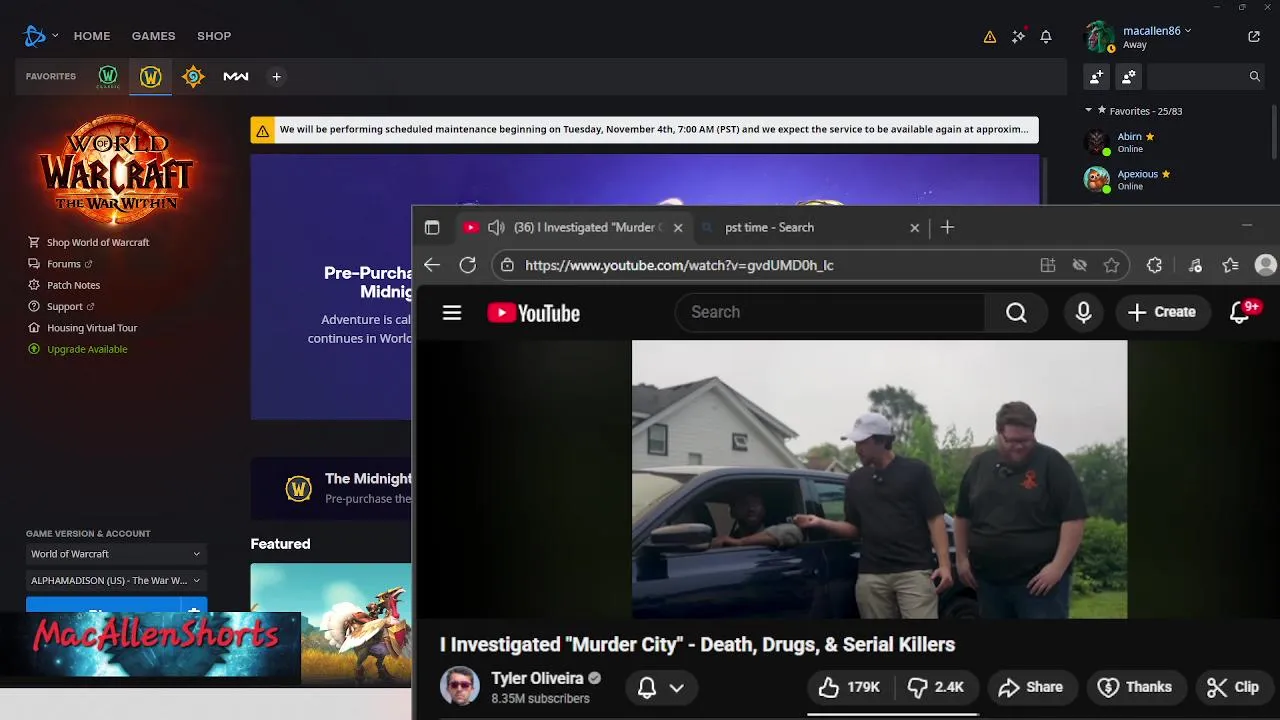The width and height of the screenshot is (1280, 720).
Task: Click the Thanks button
Action: [x=1135, y=687]
